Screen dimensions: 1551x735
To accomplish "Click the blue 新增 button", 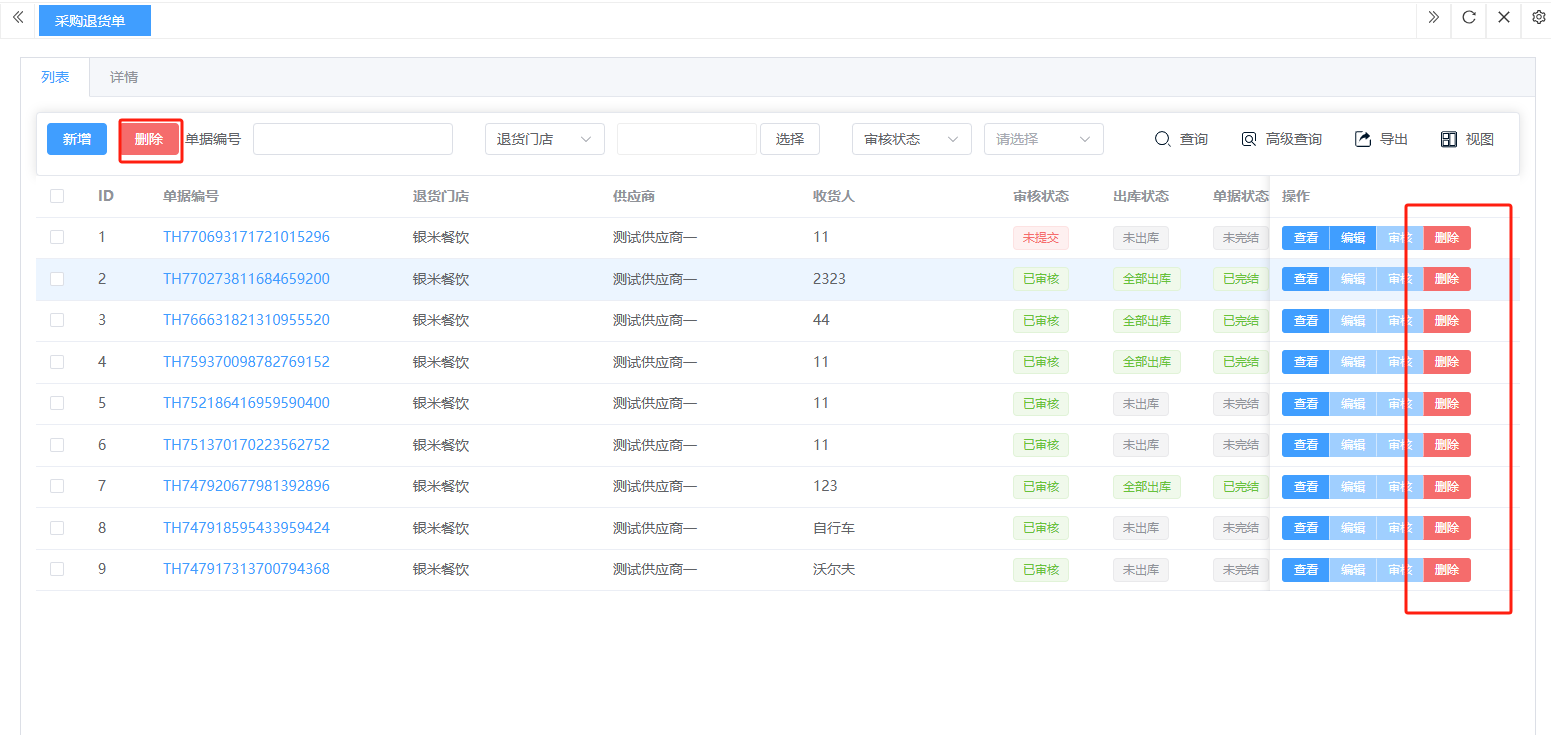I will (x=77, y=139).
